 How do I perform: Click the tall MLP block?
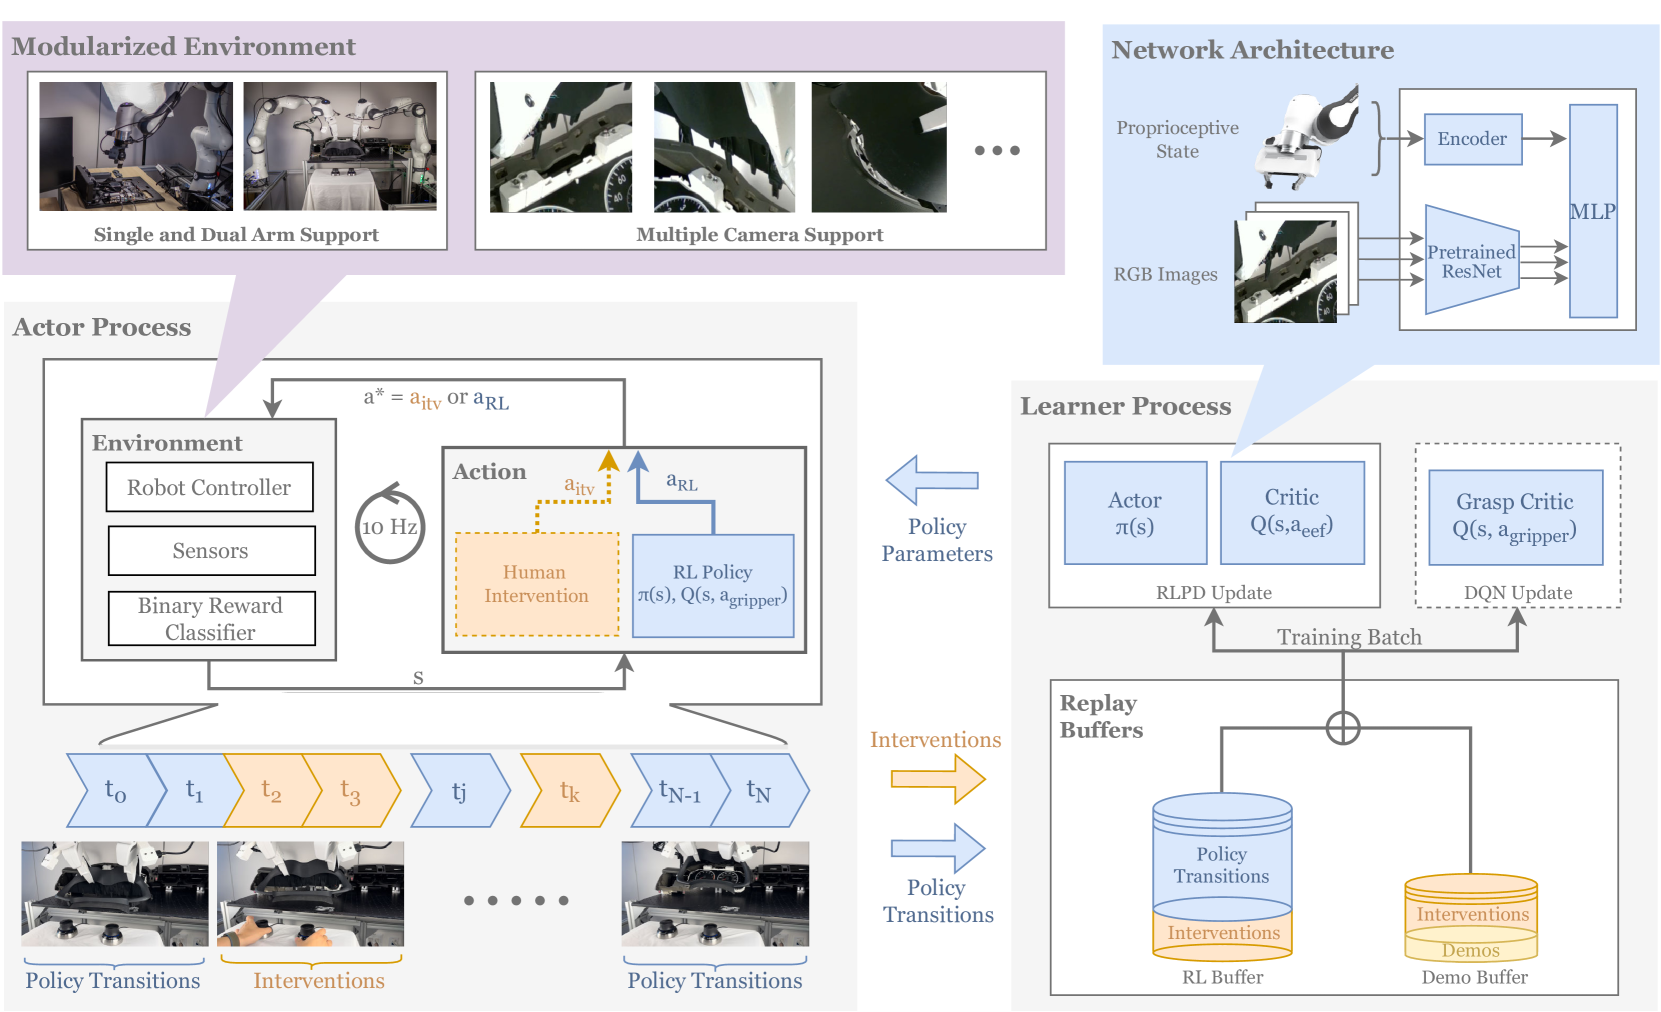[x=1592, y=212]
